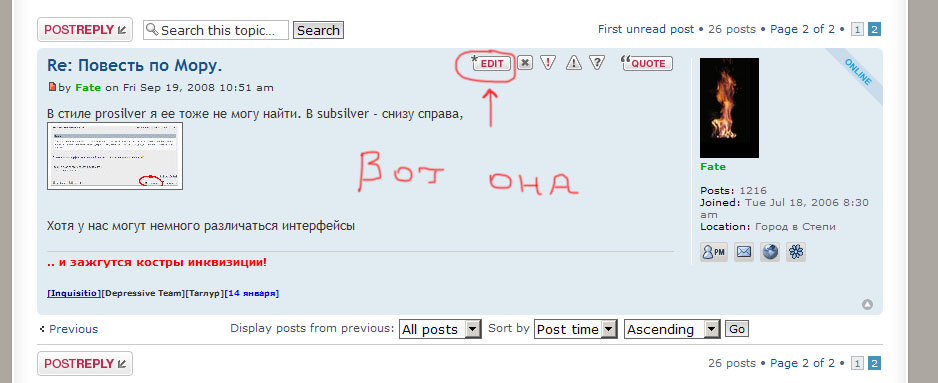Open the ICQ flower contact icon
This screenshot has height=383, width=938.
796,252
